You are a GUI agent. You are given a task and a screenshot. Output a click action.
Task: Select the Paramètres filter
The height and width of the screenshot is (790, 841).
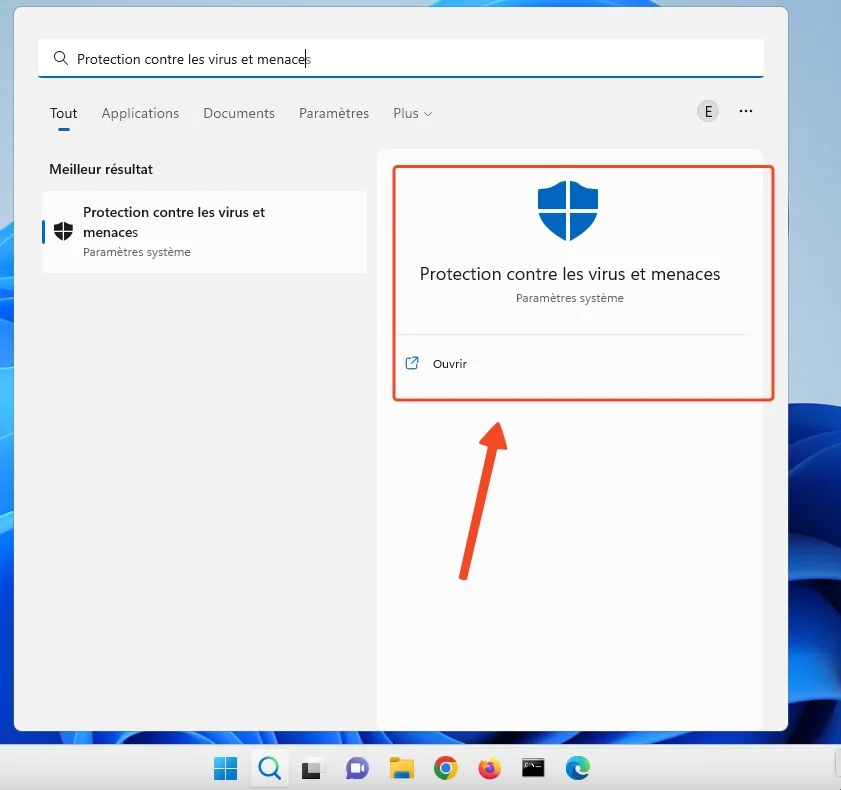pos(334,113)
